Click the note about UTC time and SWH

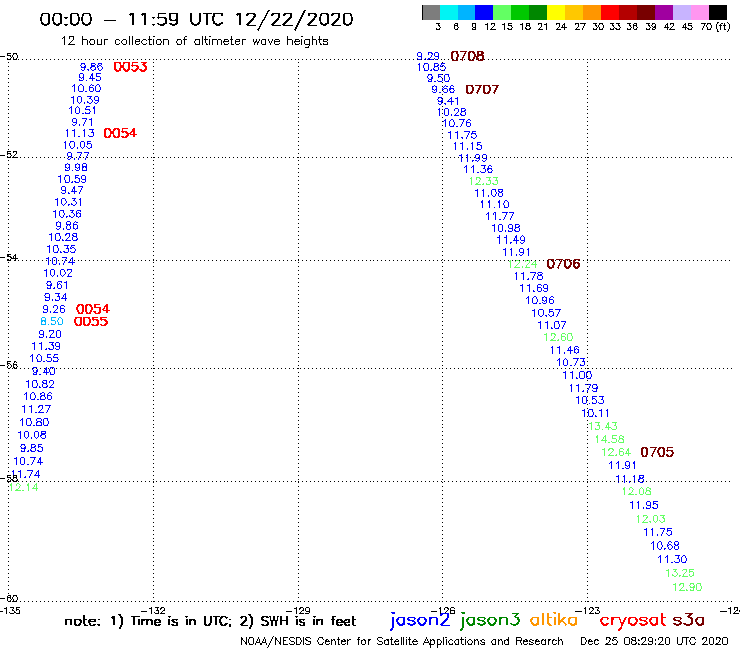pos(210,621)
